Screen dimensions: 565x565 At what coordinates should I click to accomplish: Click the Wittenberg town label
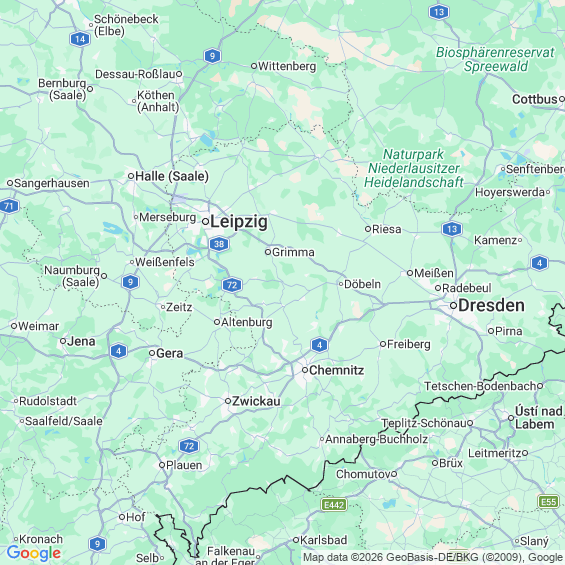(287, 66)
